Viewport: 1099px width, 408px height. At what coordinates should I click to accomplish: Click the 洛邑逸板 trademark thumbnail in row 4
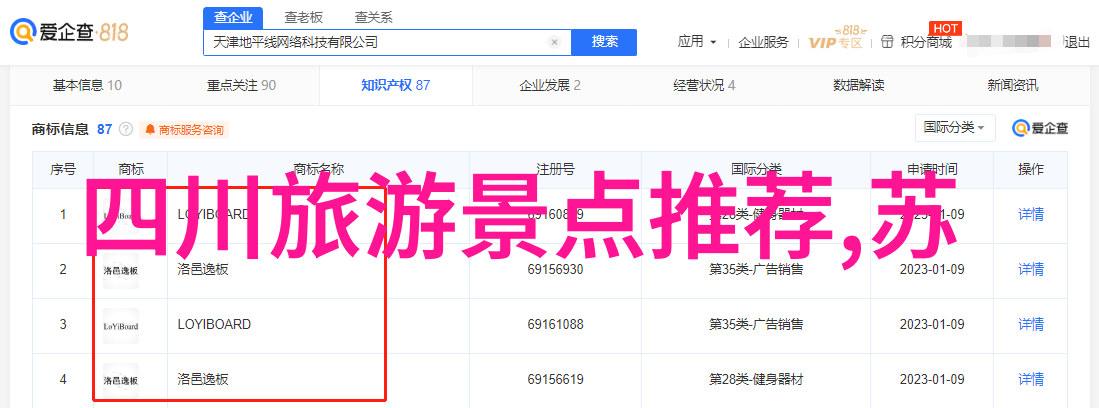point(121,381)
